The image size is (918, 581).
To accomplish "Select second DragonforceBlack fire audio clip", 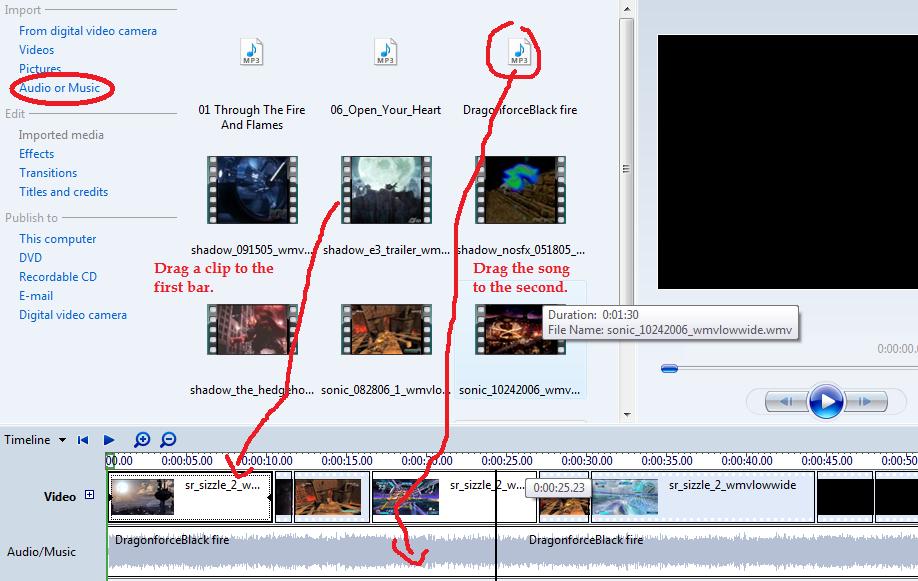I will pos(707,551).
